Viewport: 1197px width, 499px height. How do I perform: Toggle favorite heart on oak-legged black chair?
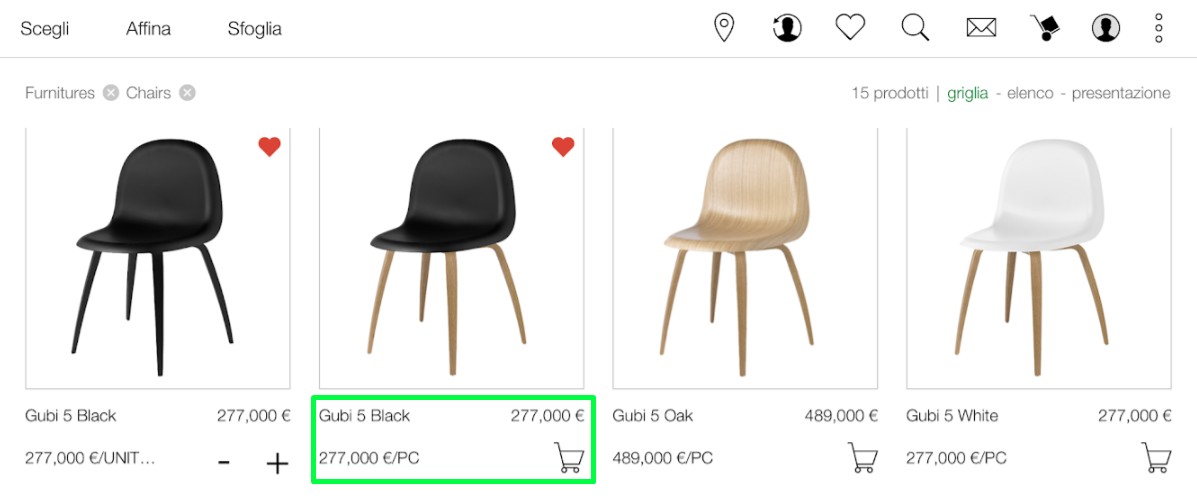pos(563,146)
